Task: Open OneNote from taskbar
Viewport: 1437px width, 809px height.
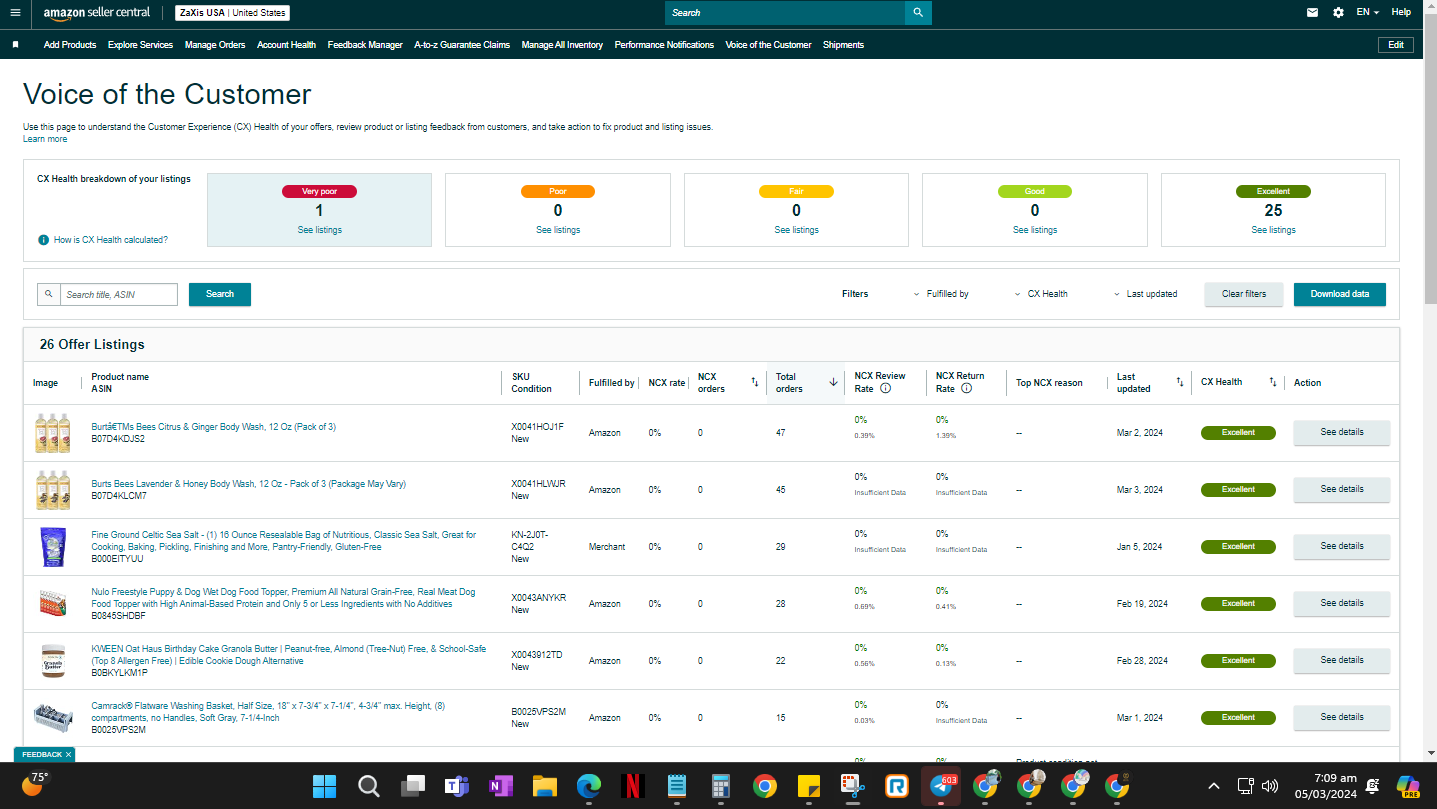Action: (x=501, y=787)
